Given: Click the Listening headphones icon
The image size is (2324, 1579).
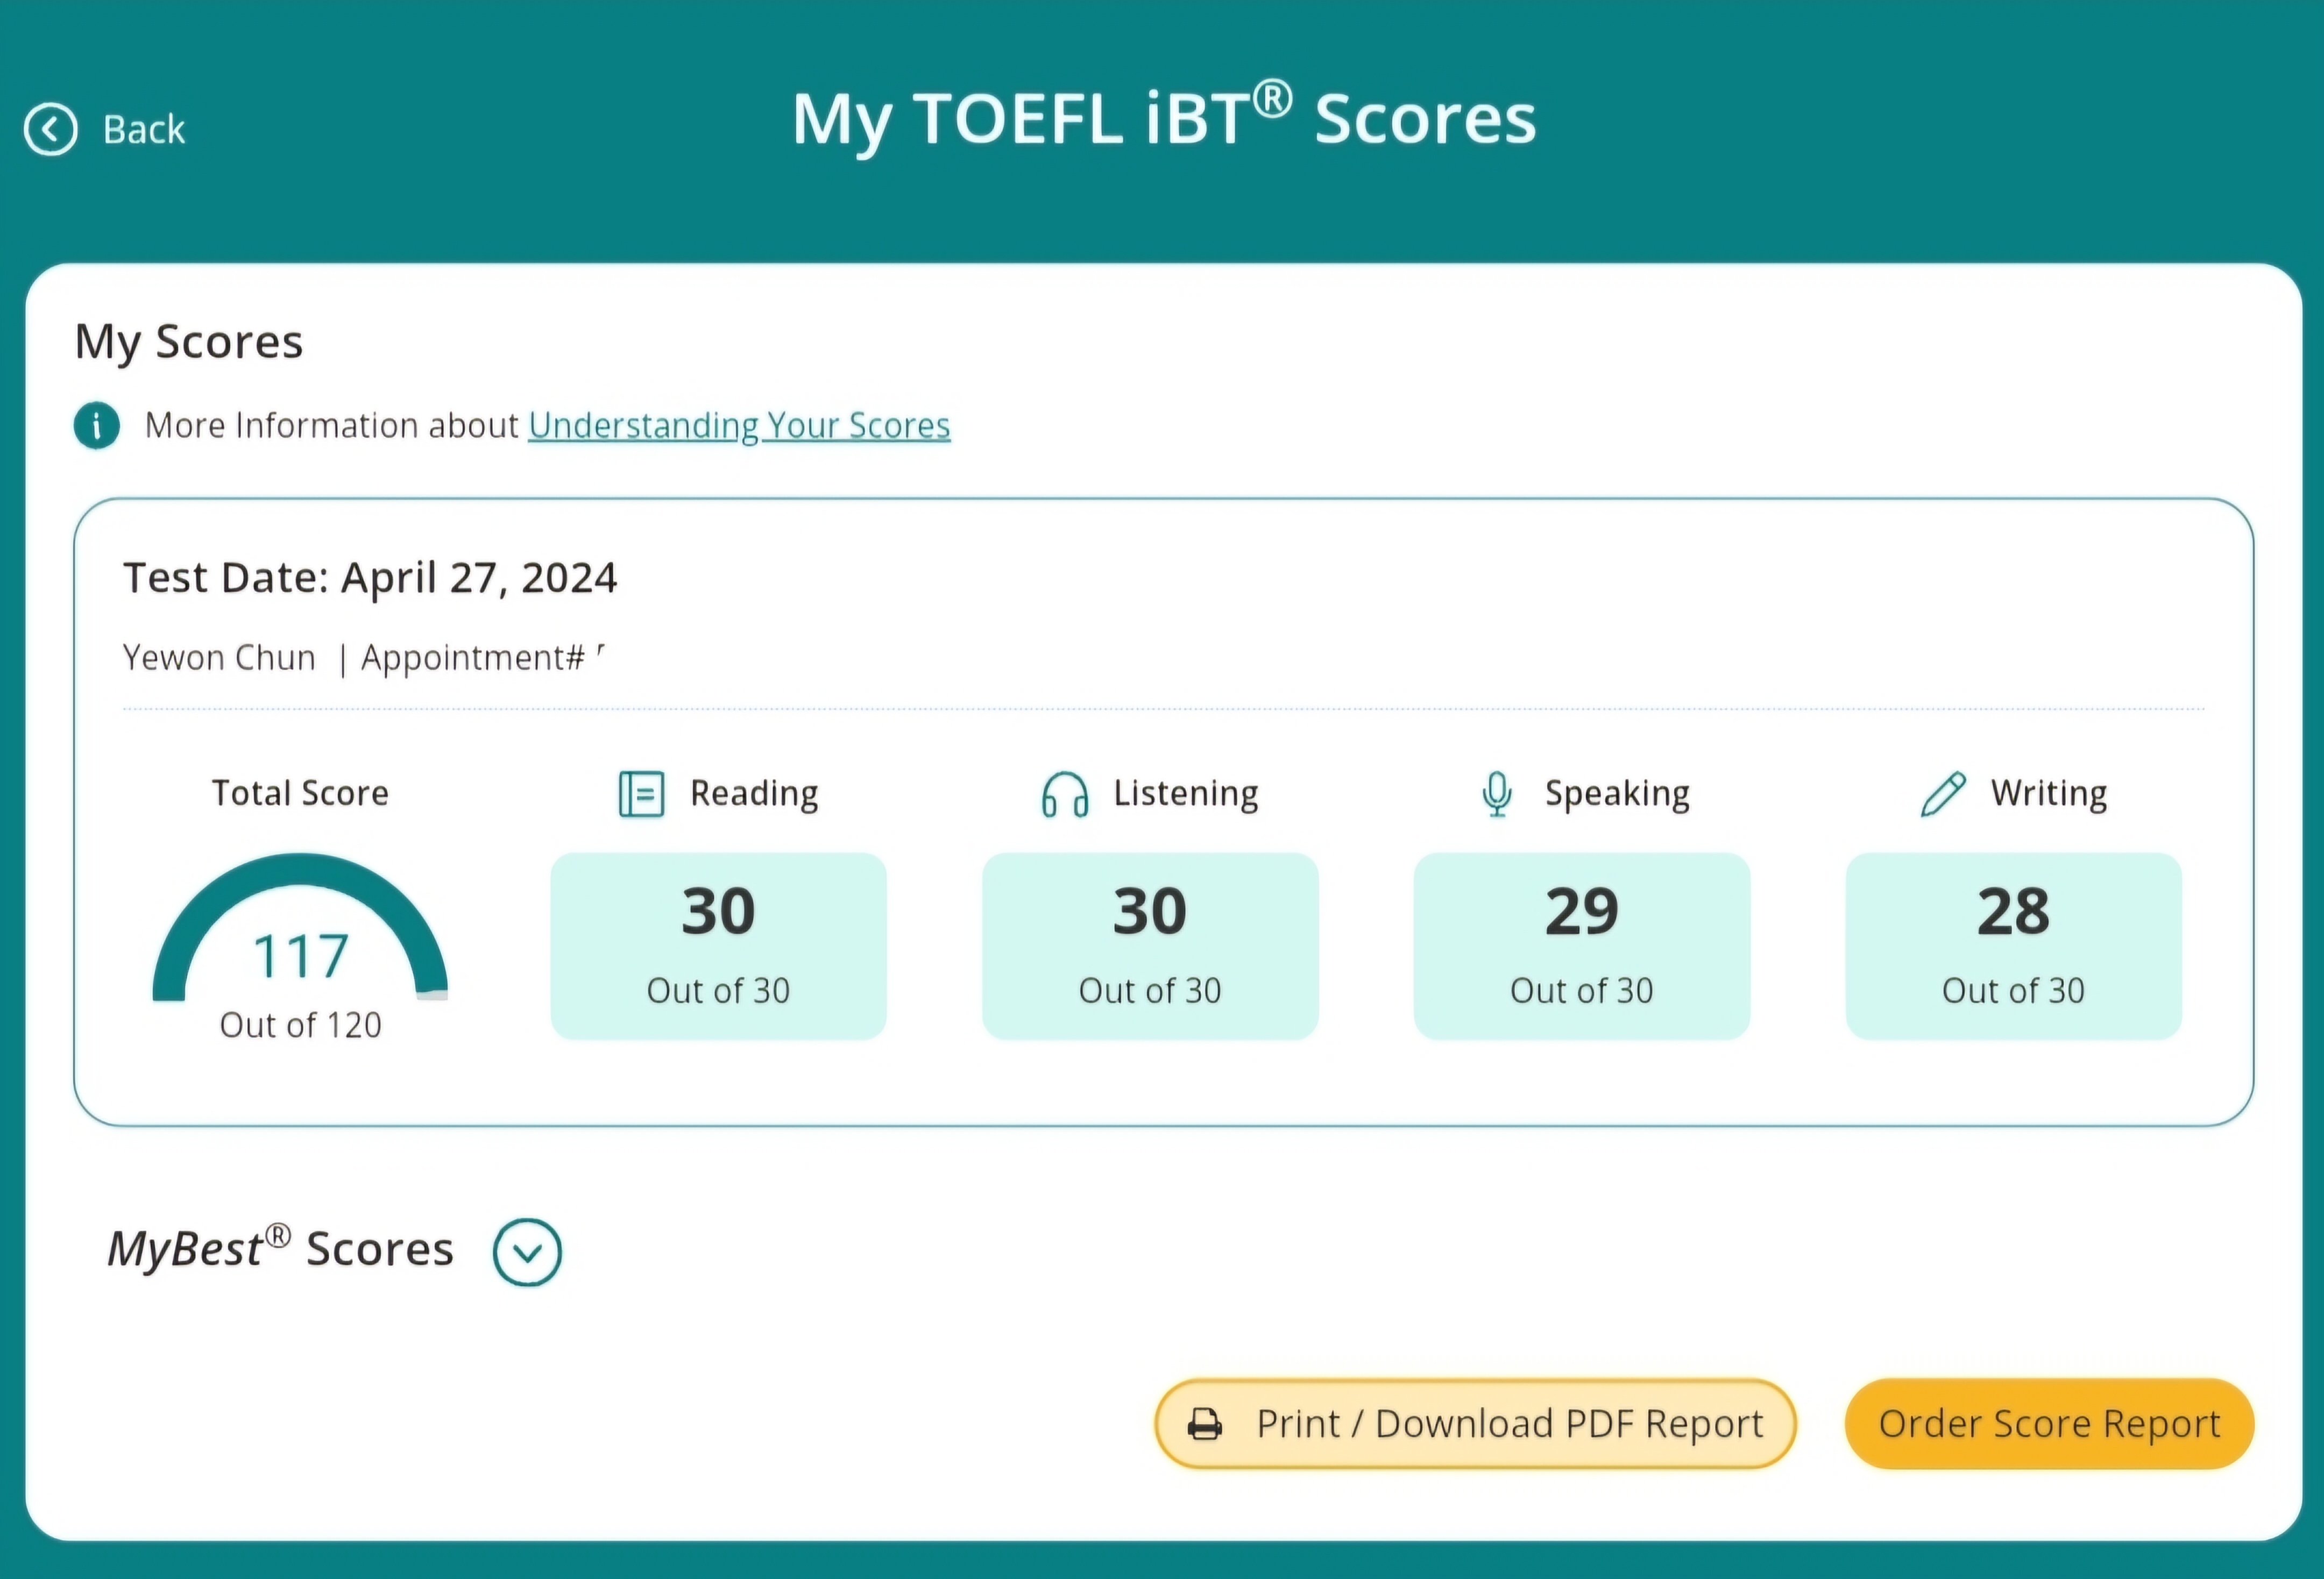Looking at the screenshot, I should tap(1065, 794).
